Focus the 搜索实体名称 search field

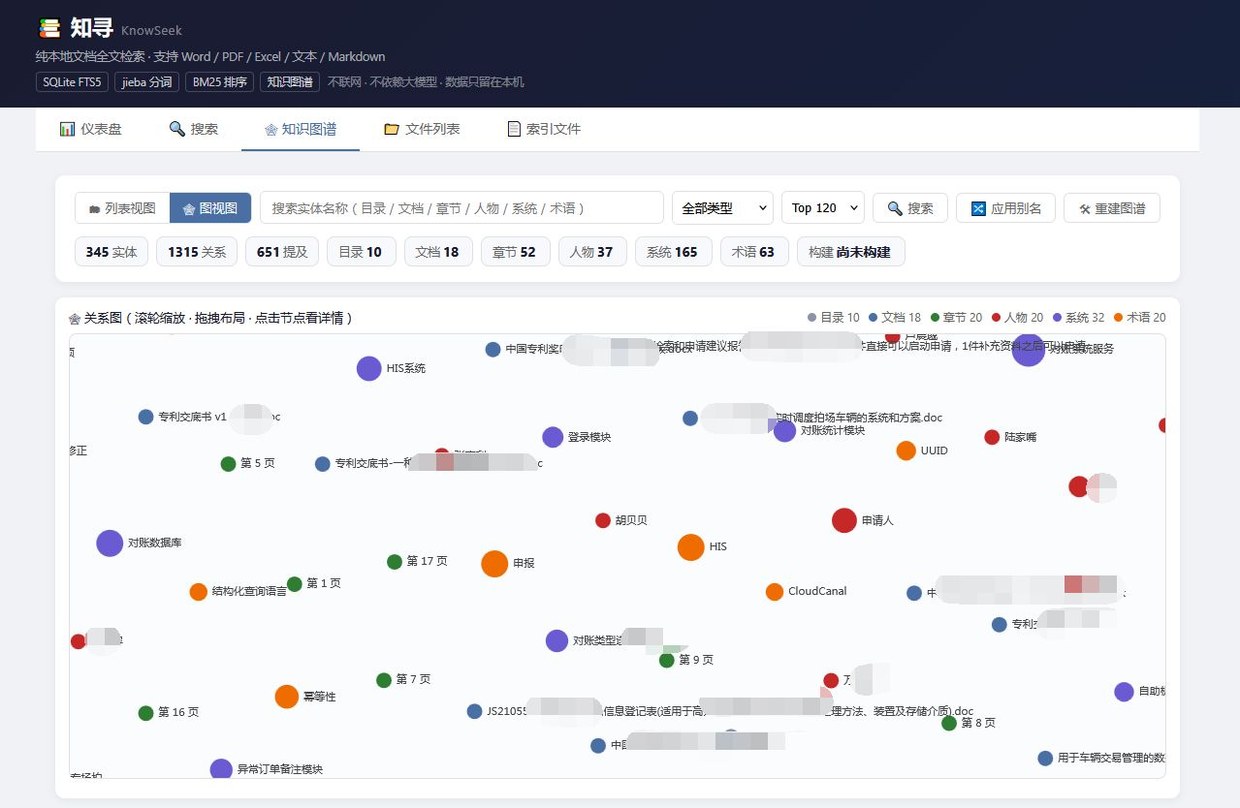coord(462,208)
